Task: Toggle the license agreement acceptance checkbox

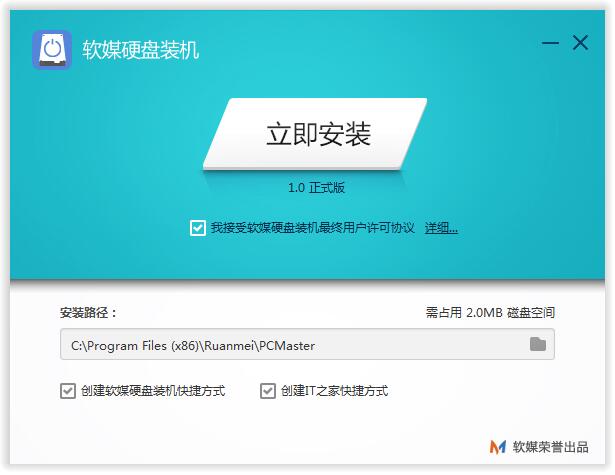Action: 198,228
